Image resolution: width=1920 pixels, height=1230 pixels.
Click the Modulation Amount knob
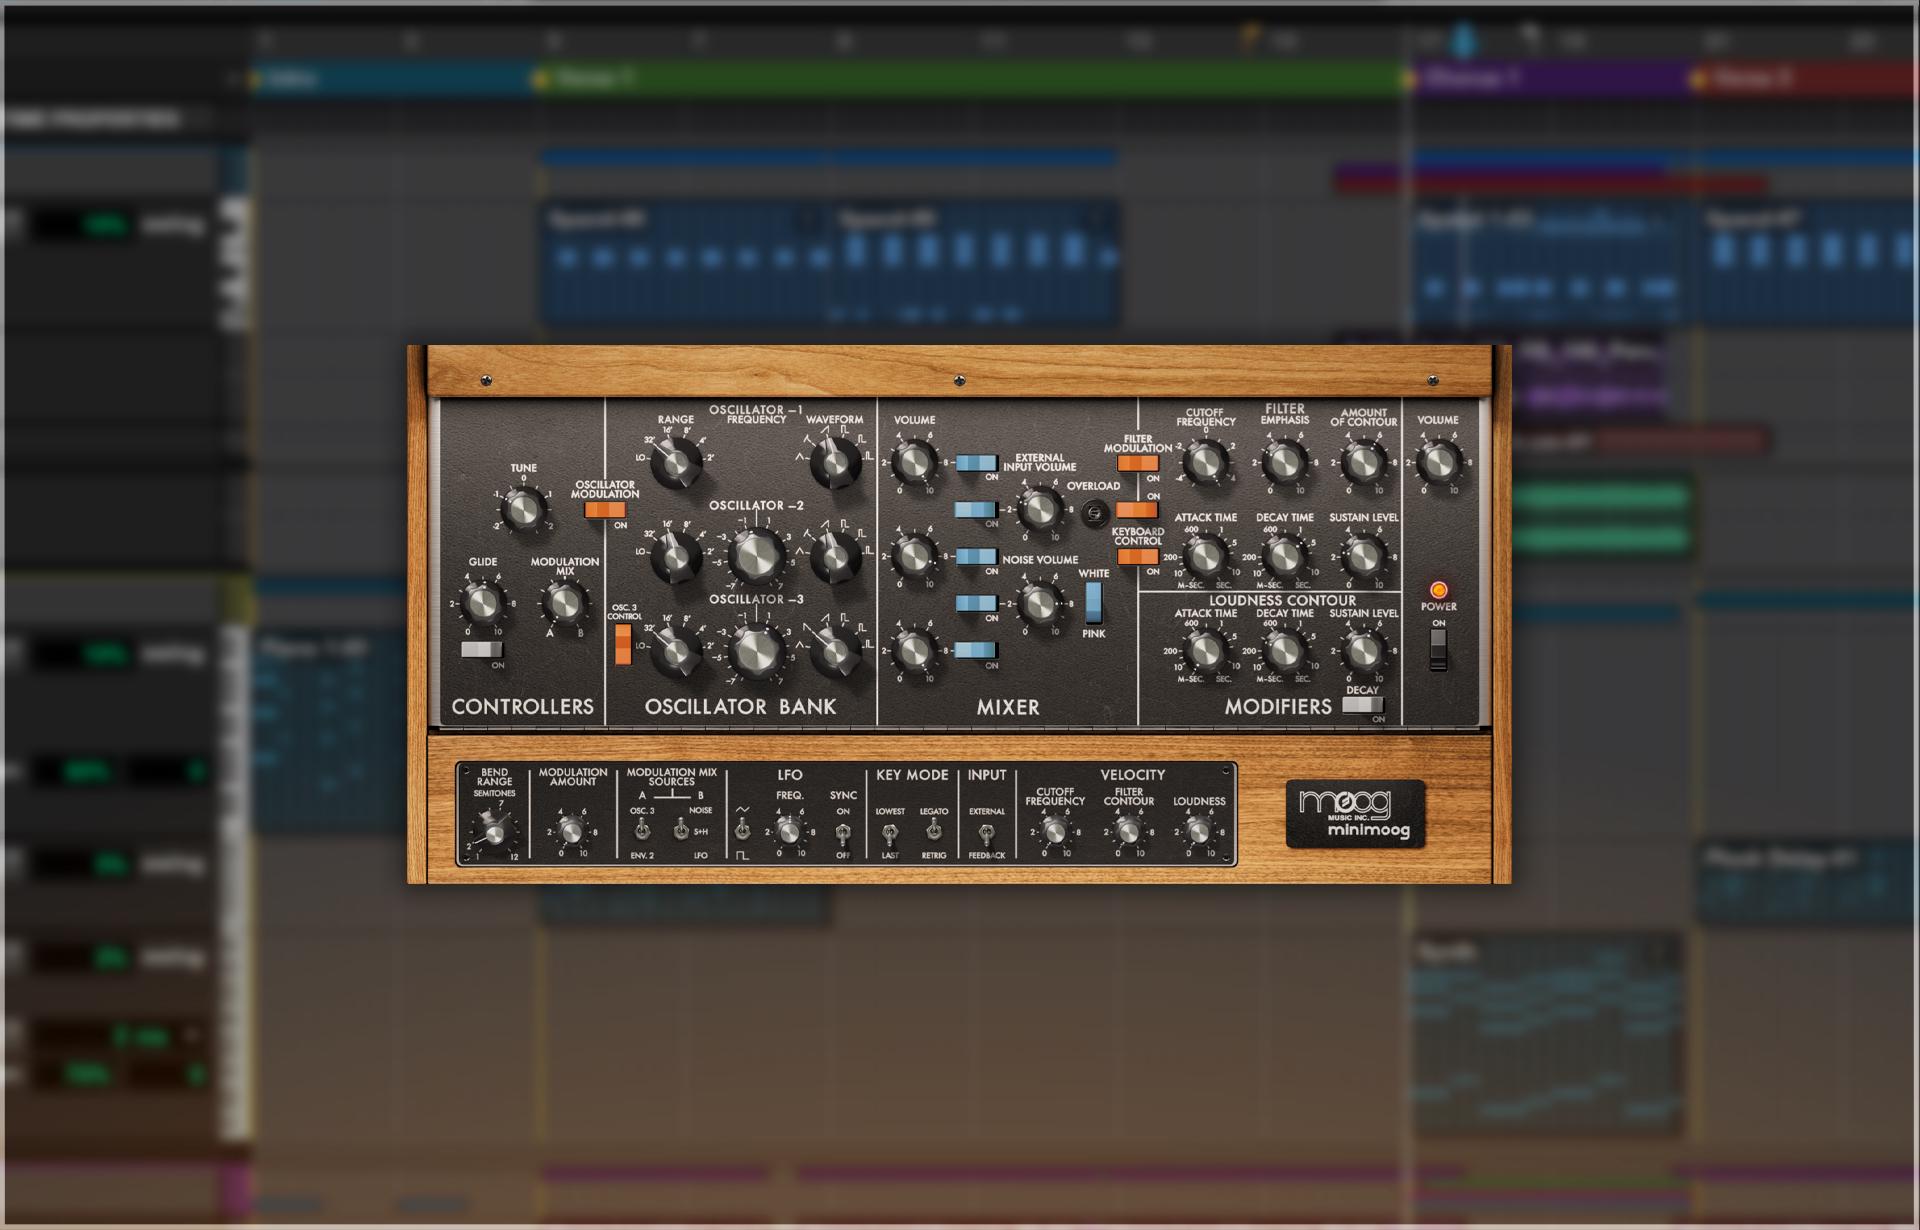[x=570, y=831]
